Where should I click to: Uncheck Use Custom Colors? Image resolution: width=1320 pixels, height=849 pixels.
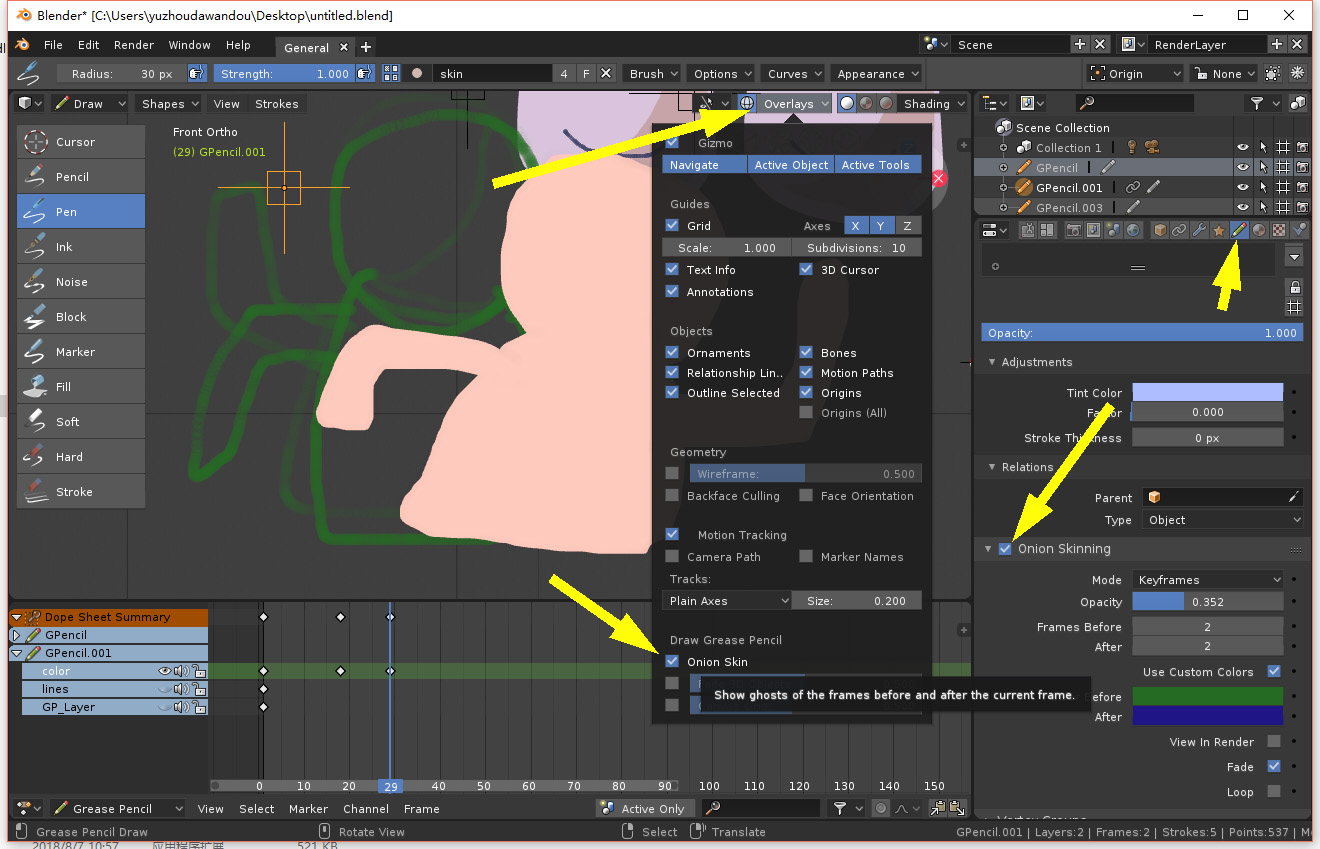(1273, 671)
